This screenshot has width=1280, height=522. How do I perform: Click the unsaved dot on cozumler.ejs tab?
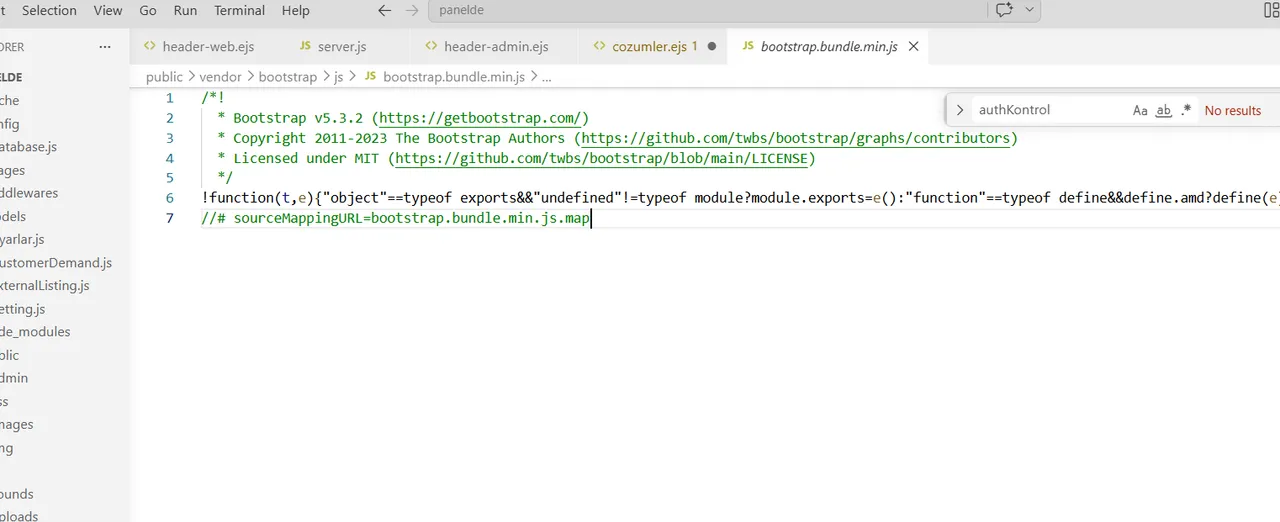(712, 46)
